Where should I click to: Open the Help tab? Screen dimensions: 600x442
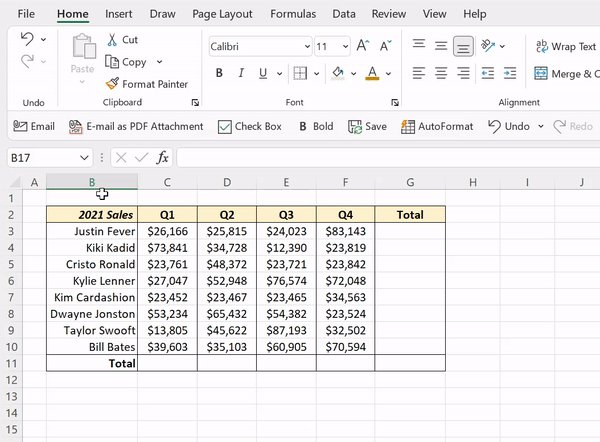(475, 14)
